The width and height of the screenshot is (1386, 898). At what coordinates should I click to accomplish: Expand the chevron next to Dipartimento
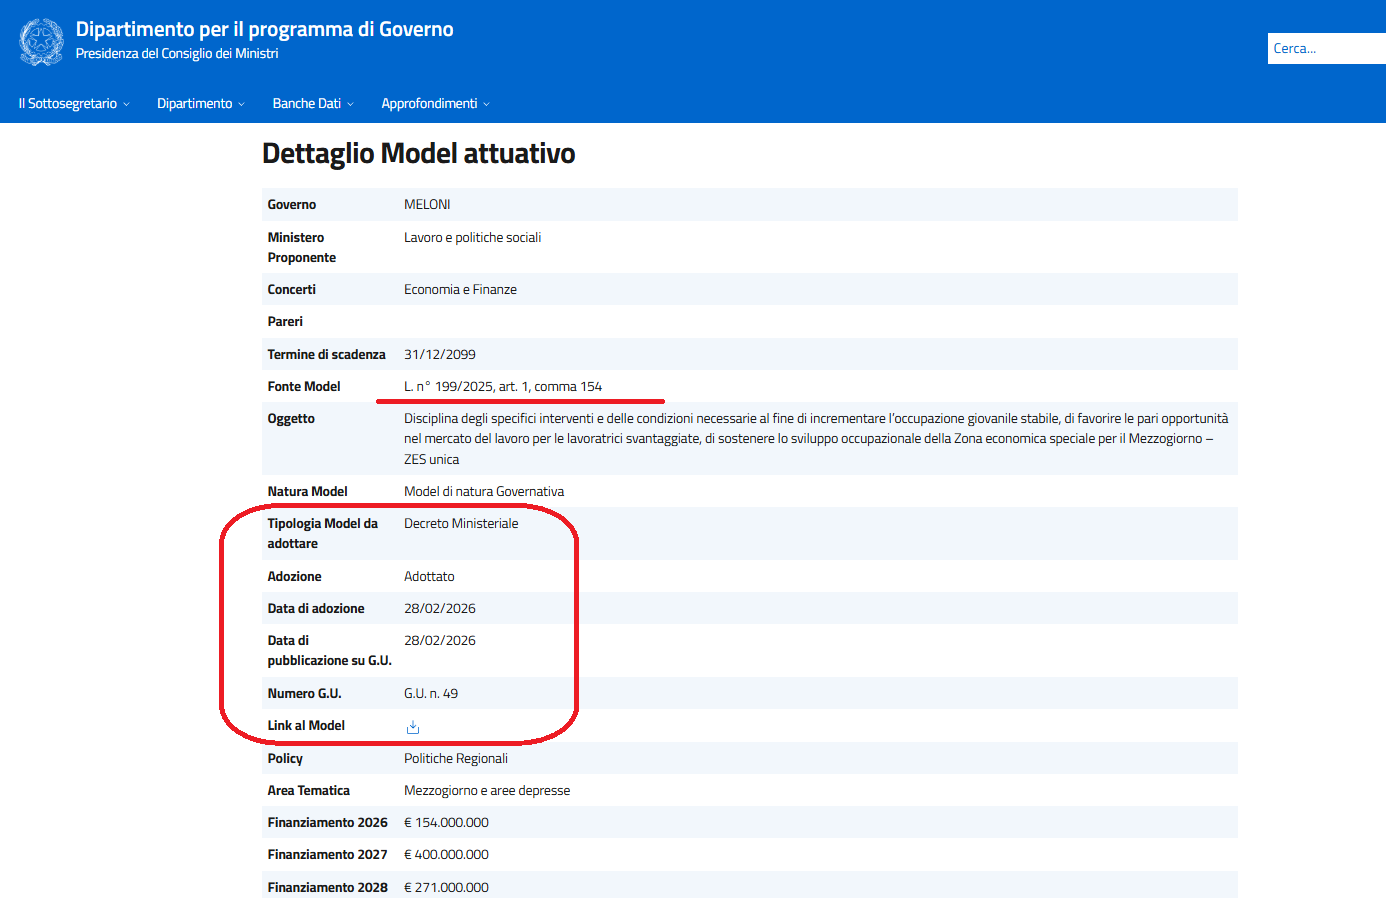(x=241, y=105)
